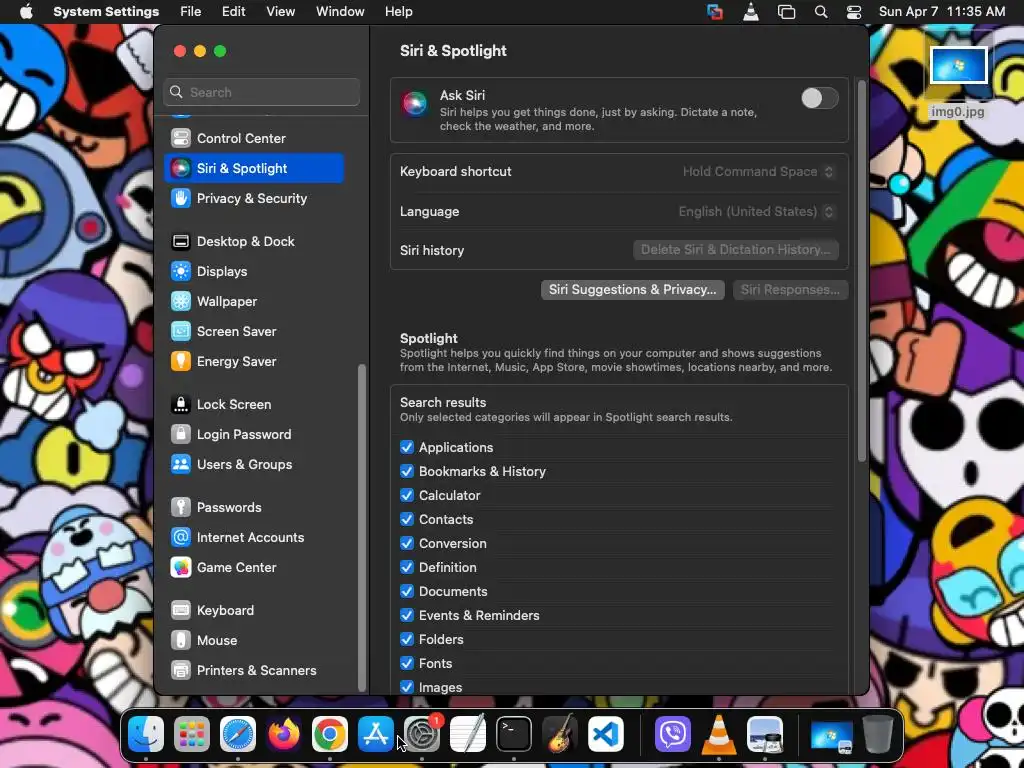This screenshot has width=1024, height=768.
Task: Click the Siri & Spotlight sidebar icon
Action: pyautogui.click(x=181, y=168)
